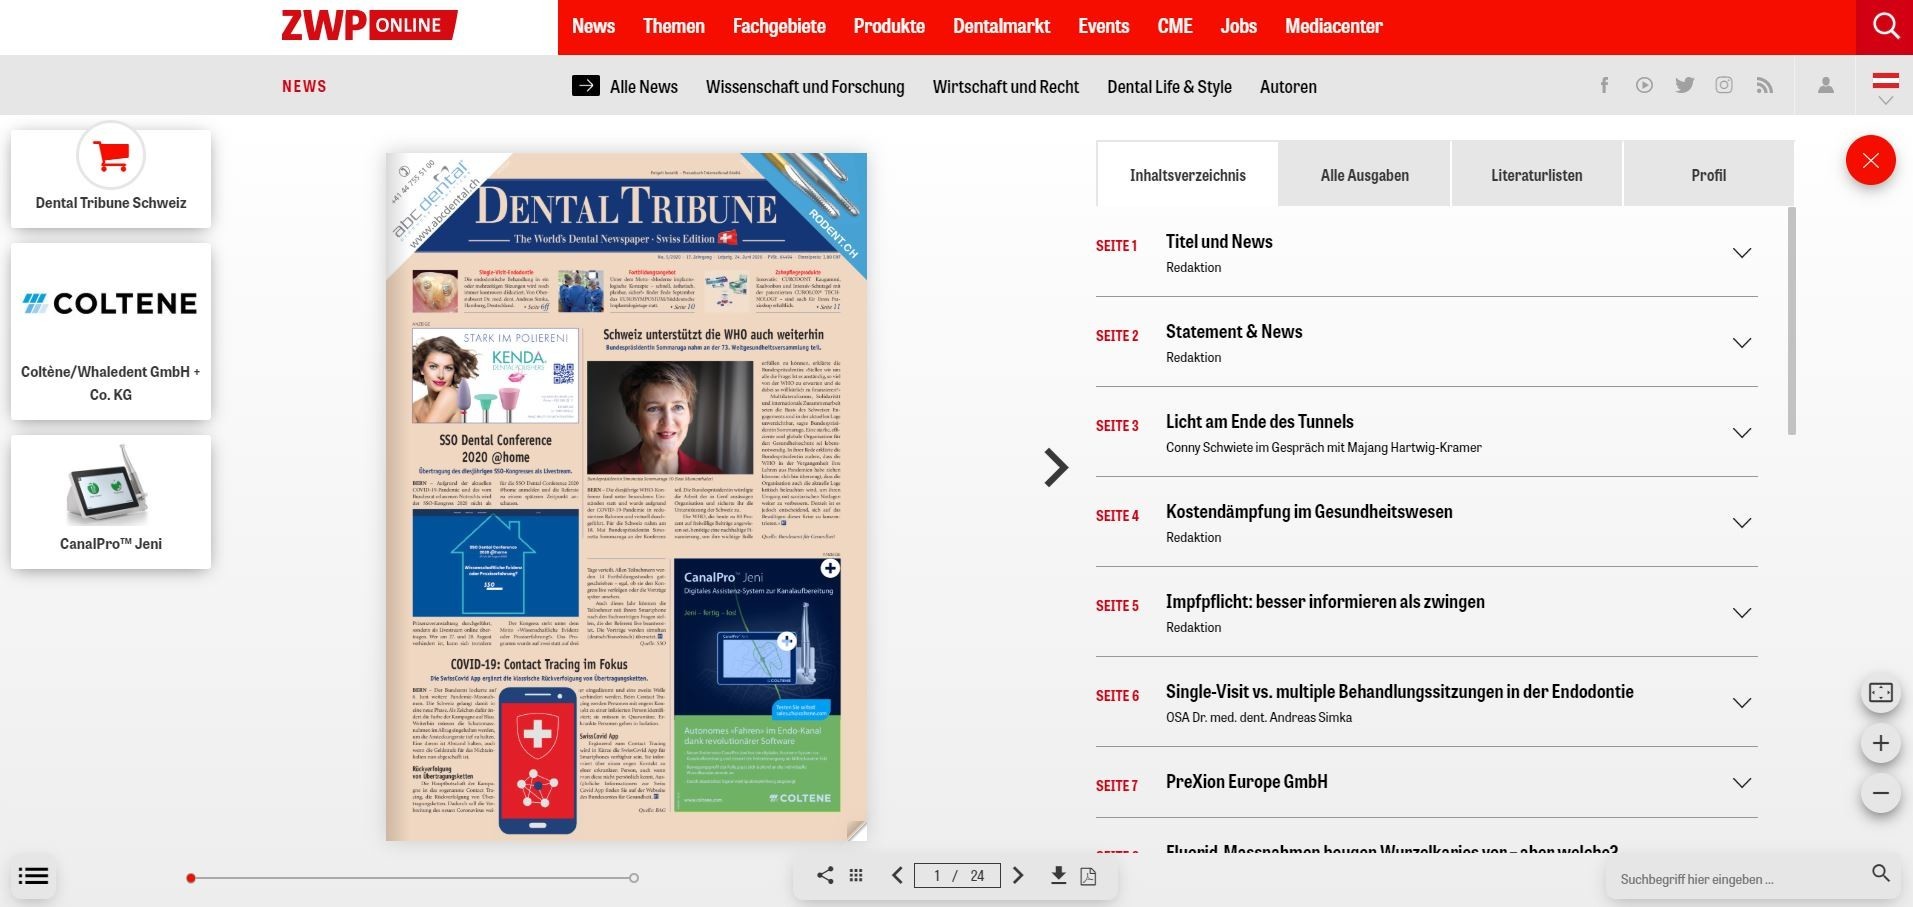Viewport: 1913px width, 907px height.
Task: Go to previous page in toolbar
Action: pos(897,876)
